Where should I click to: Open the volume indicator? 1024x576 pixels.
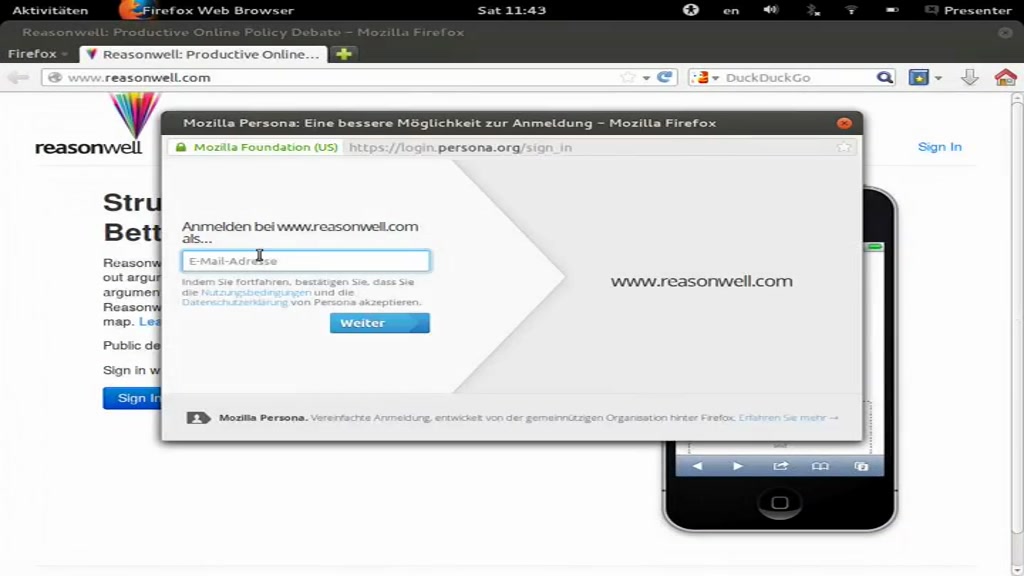(x=771, y=10)
